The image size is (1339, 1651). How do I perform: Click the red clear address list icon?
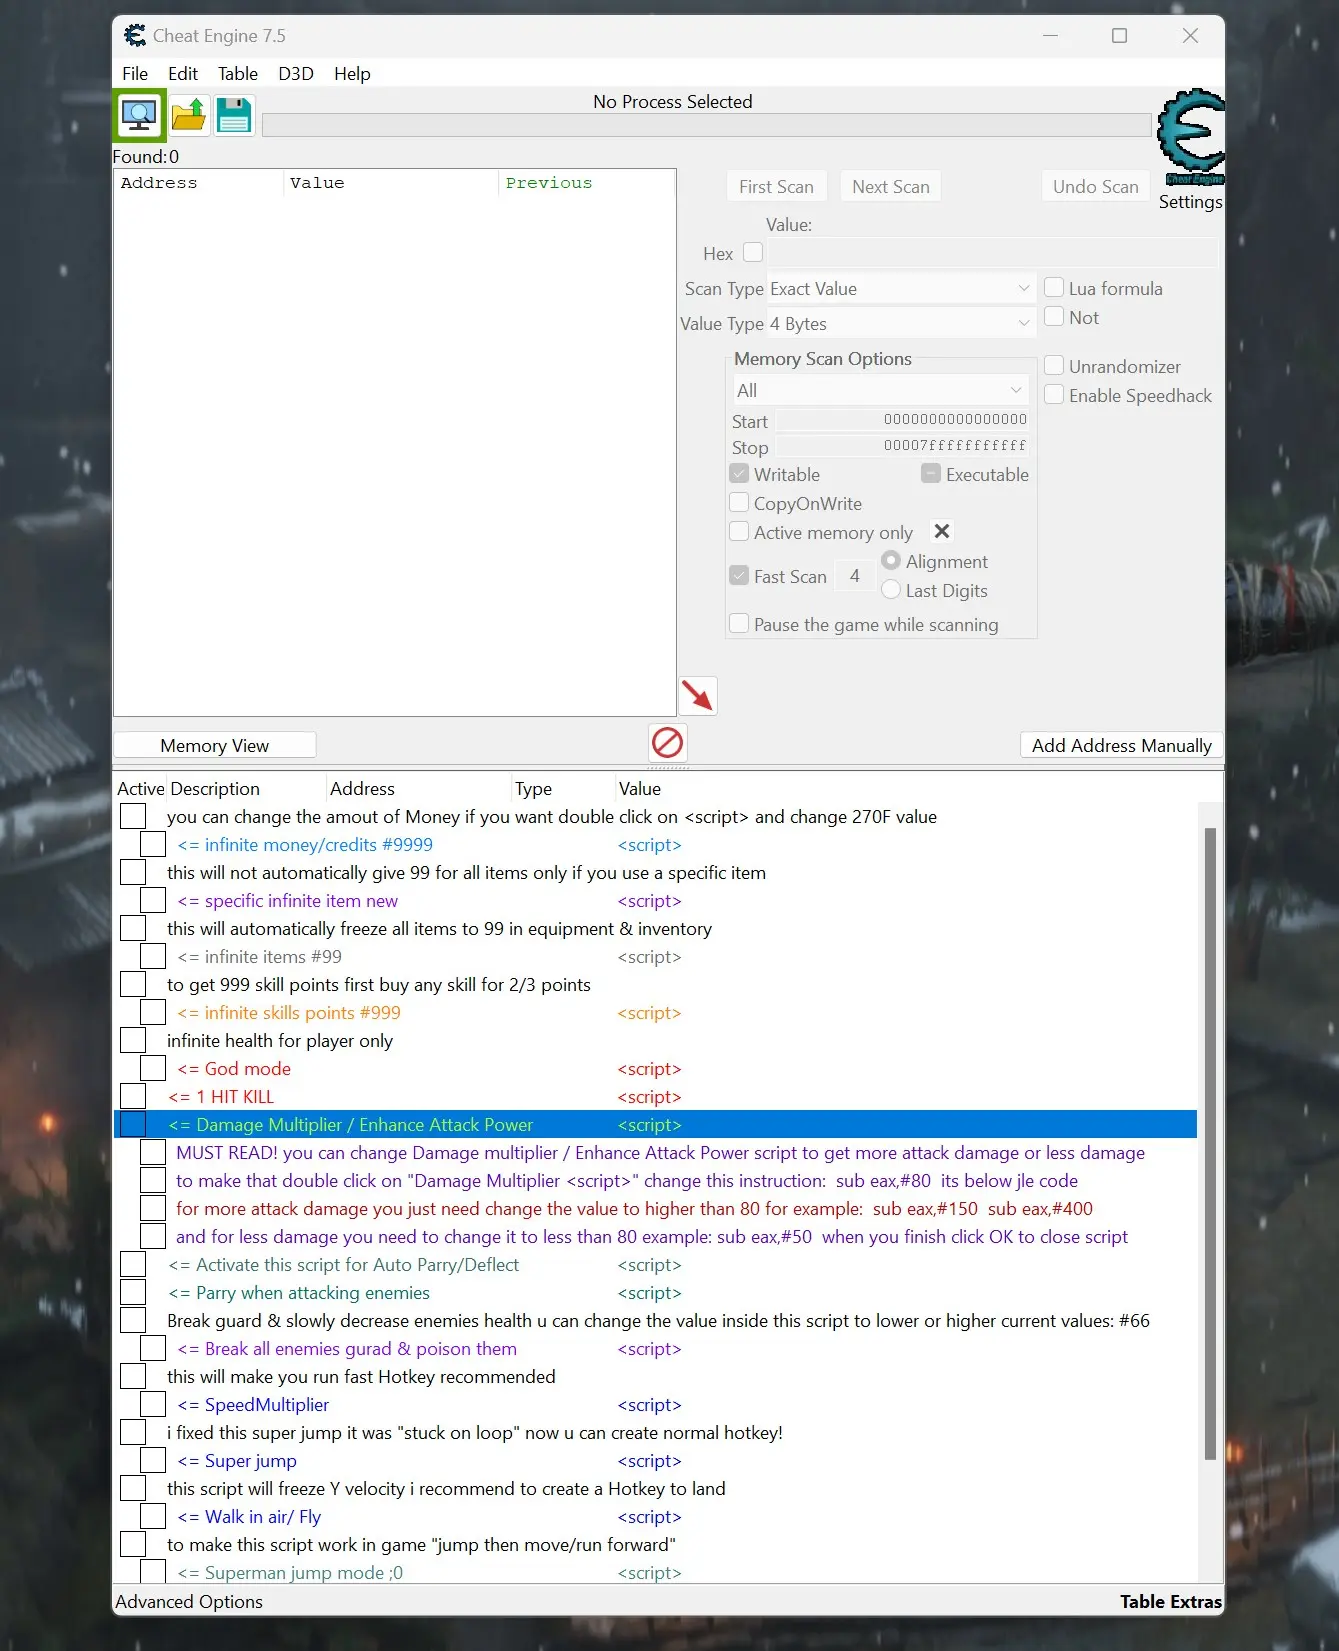[x=667, y=742]
